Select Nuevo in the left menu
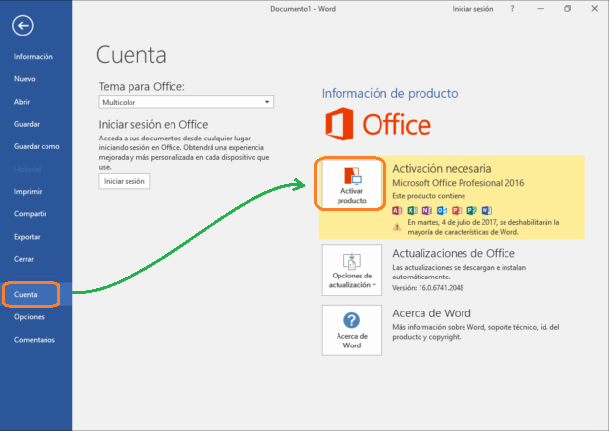 pos(24,79)
